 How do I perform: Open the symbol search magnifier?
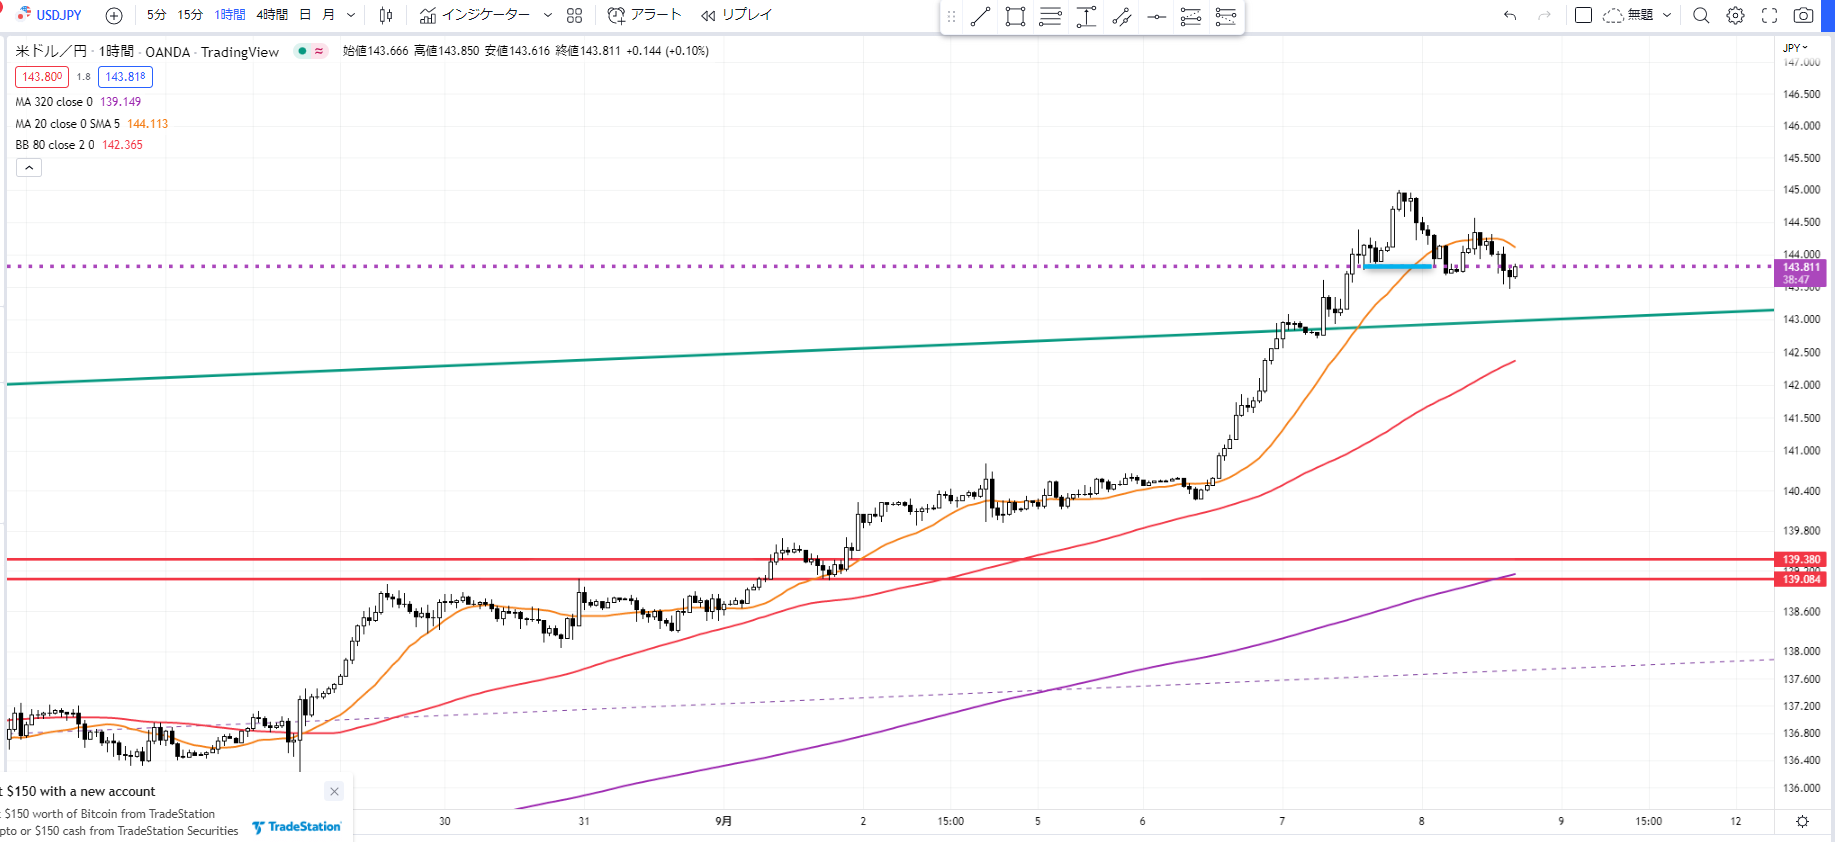pos(1701,15)
